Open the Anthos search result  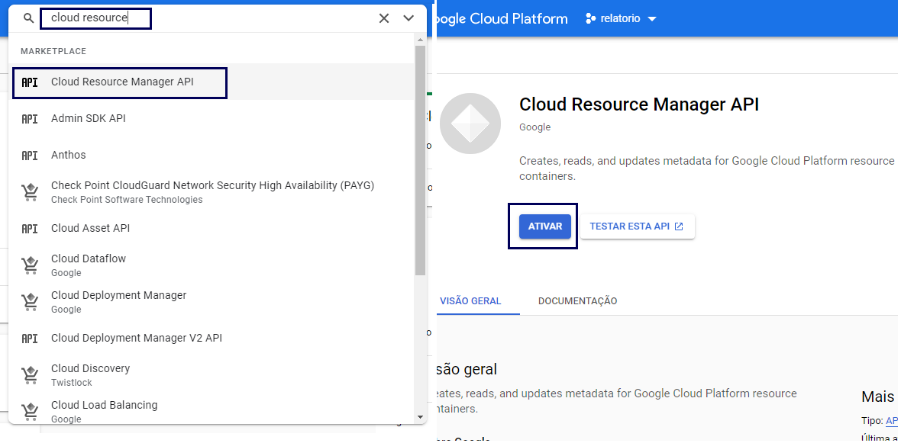tap(211, 155)
